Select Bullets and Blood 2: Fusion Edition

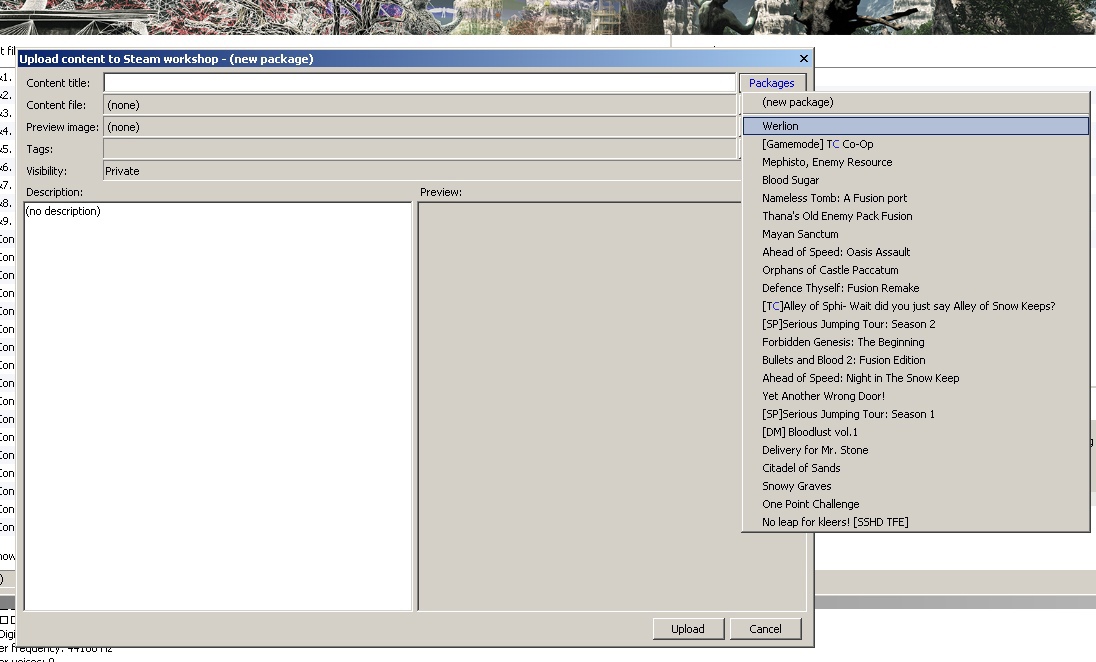[x=916, y=360]
